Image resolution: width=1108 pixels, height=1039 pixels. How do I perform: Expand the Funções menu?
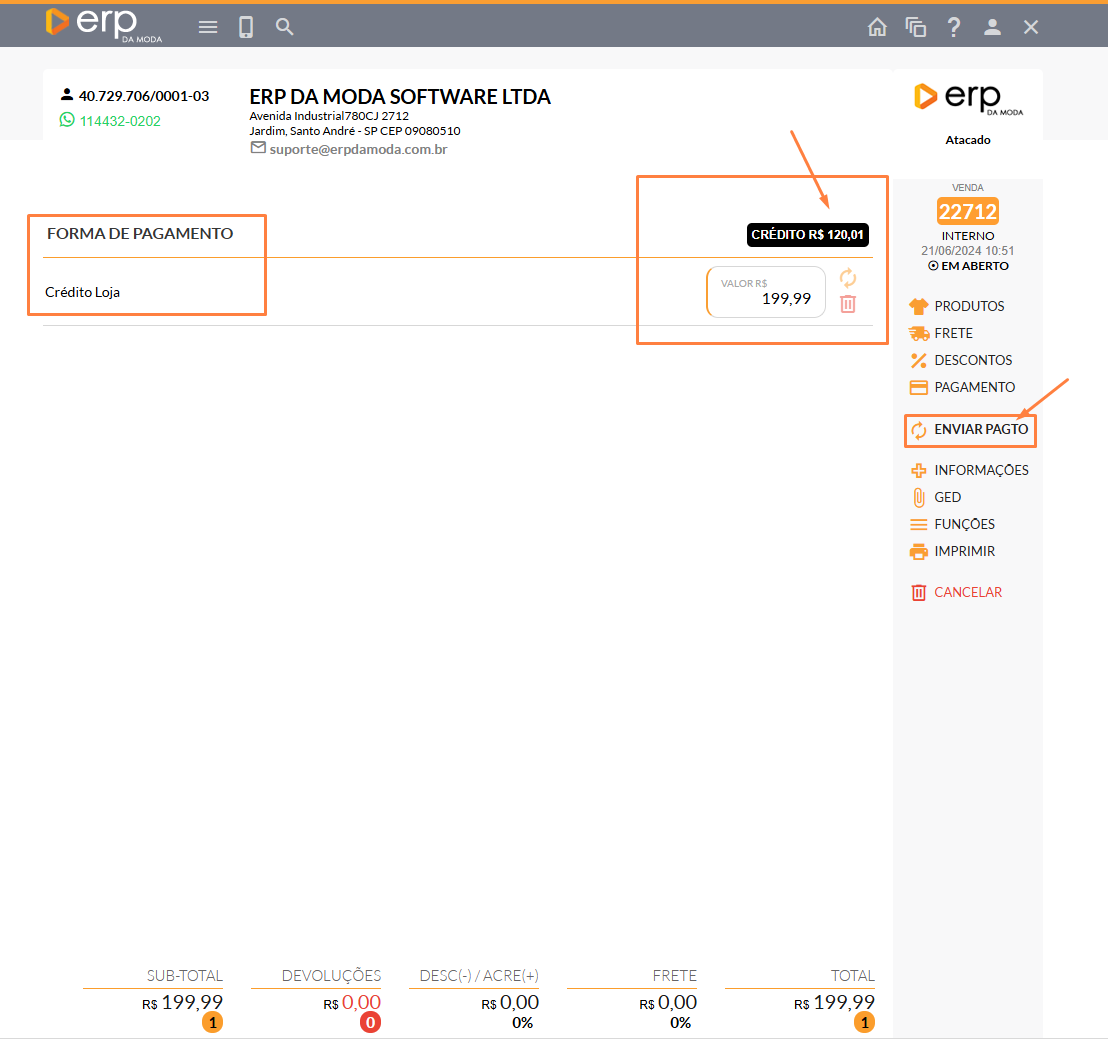click(964, 524)
